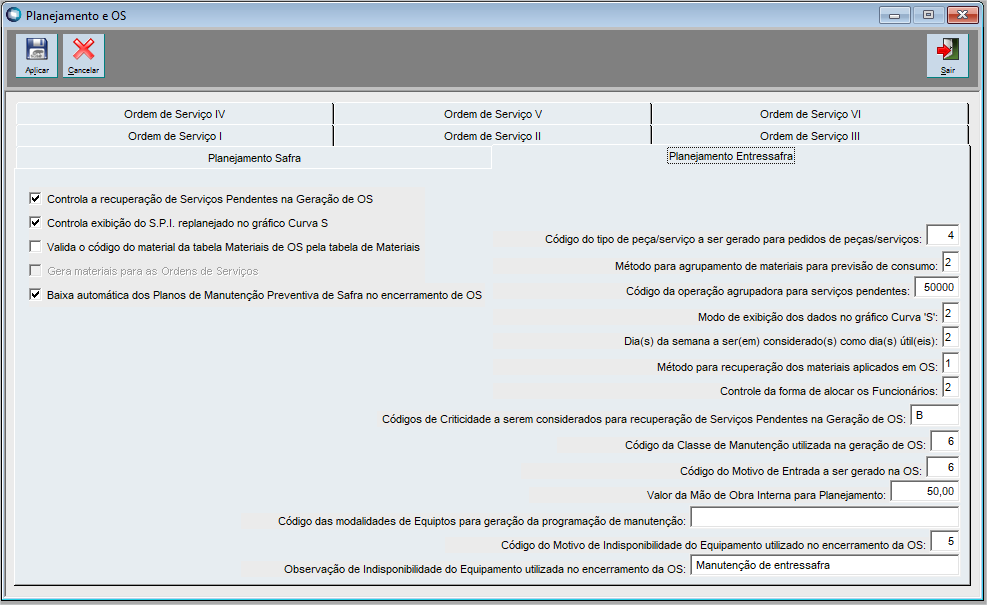Edit código do tipo de peça/serviço field

pyautogui.click(x=942, y=235)
